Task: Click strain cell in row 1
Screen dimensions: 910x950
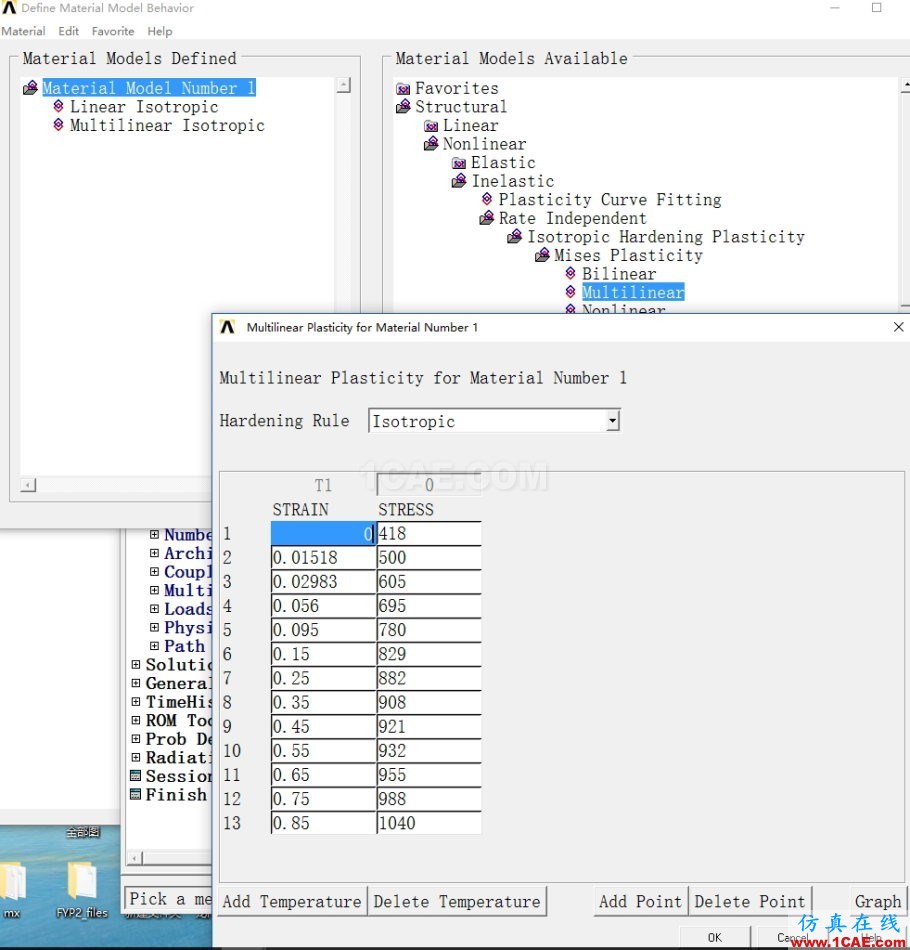Action: click(x=324, y=534)
